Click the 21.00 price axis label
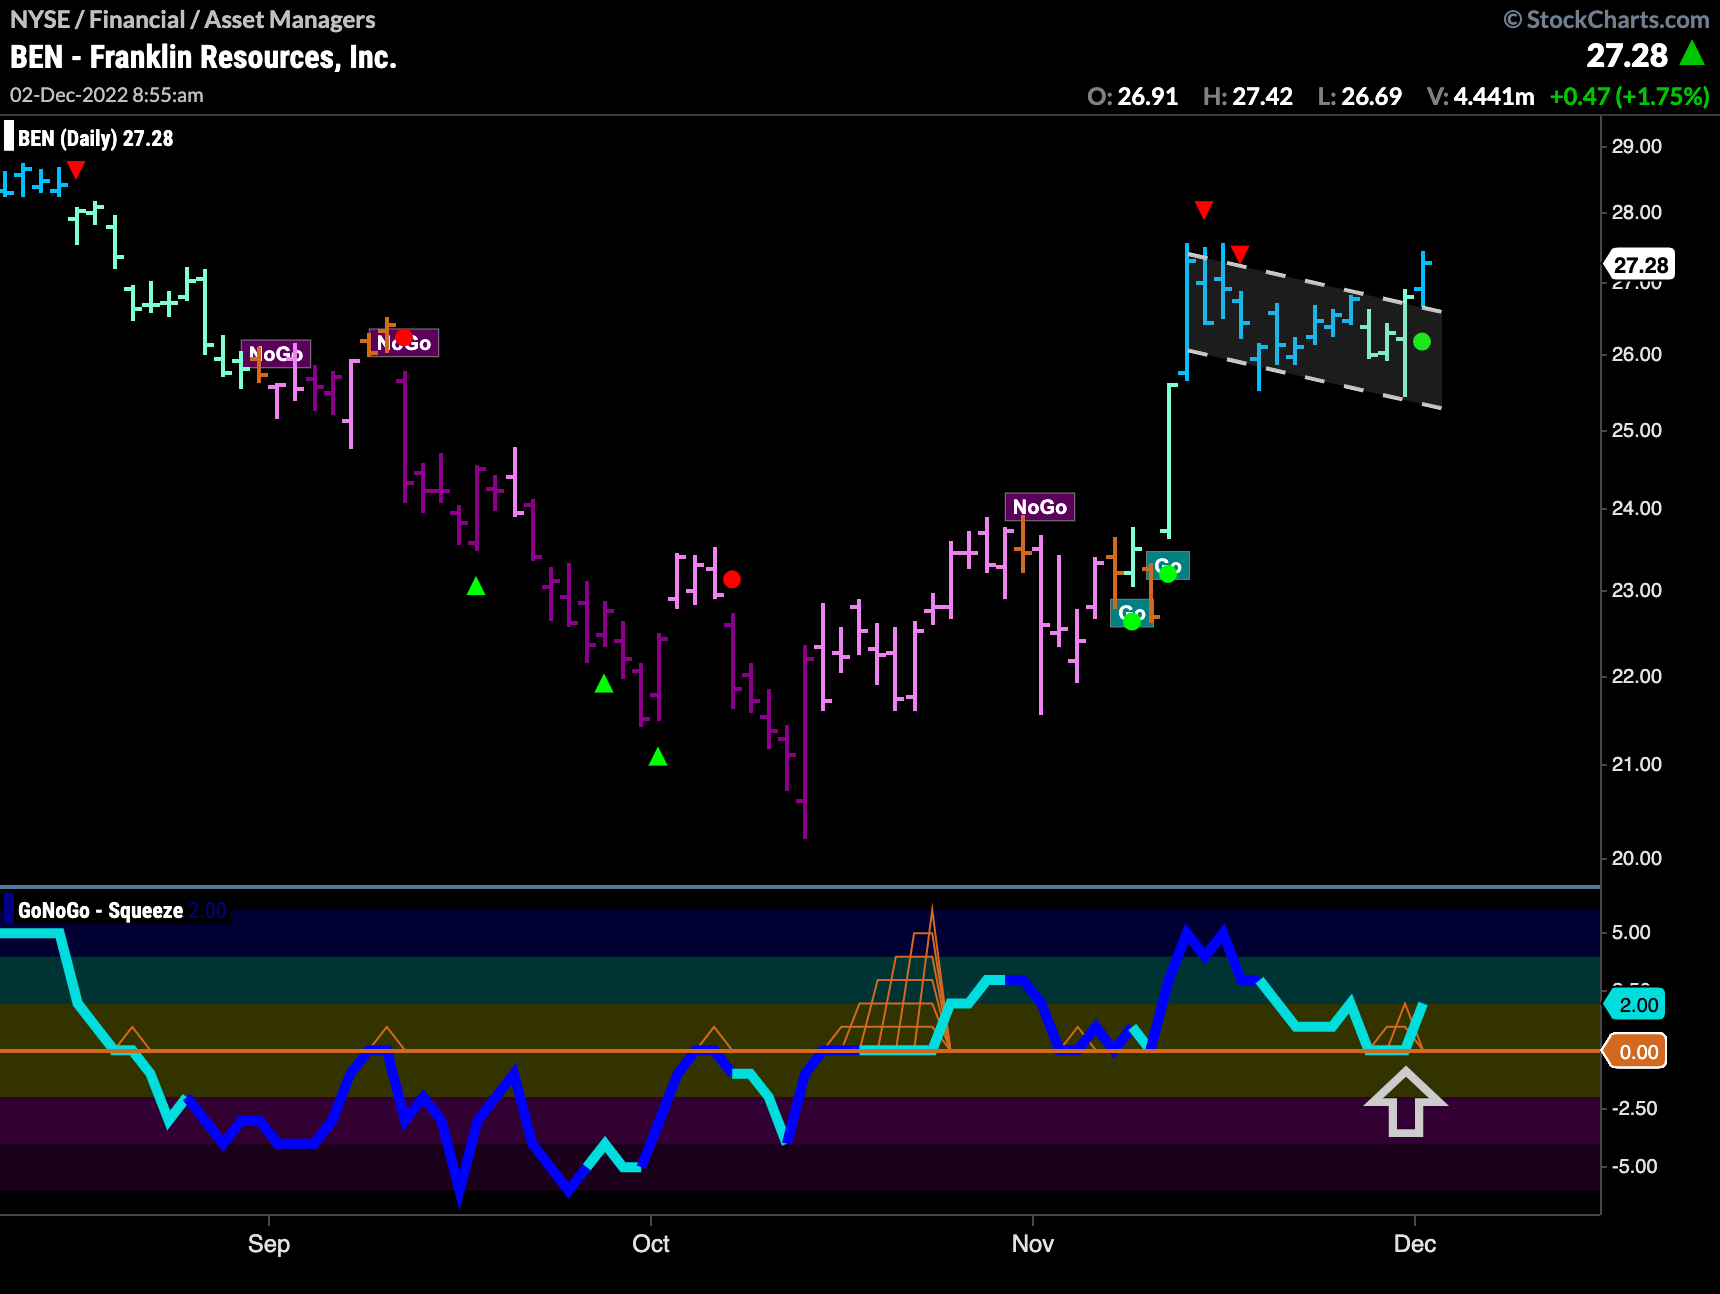Image resolution: width=1720 pixels, height=1294 pixels. pos(1637,764)
